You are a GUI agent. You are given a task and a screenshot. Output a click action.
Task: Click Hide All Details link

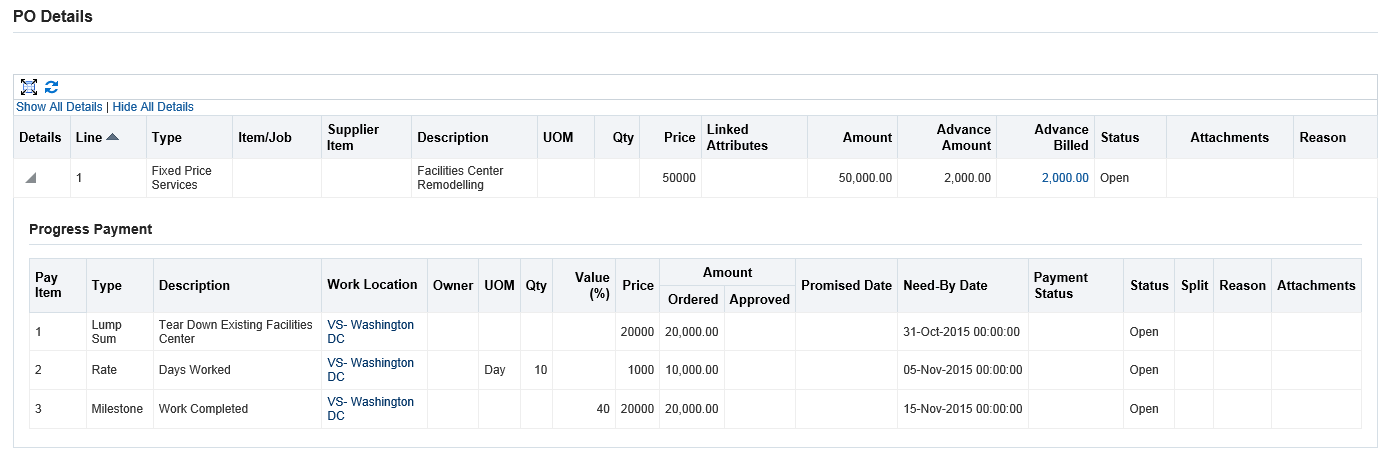point(153,107)
